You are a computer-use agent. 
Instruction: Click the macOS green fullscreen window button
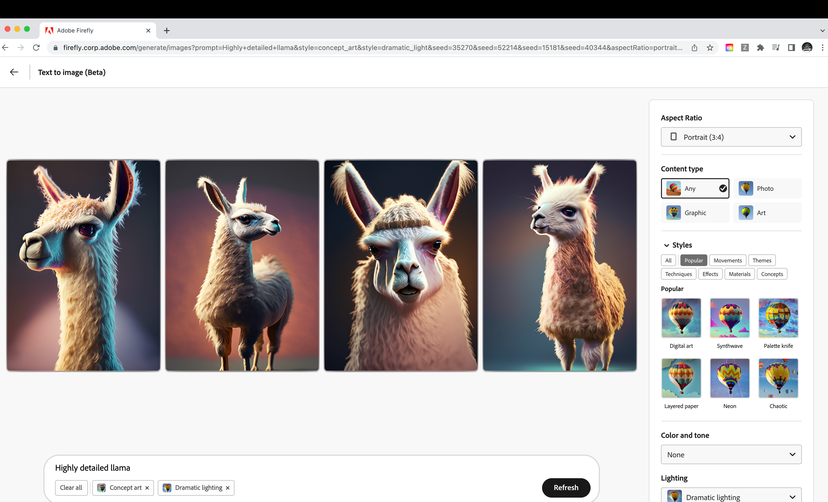pyautogui.click(x=27, y=29)
